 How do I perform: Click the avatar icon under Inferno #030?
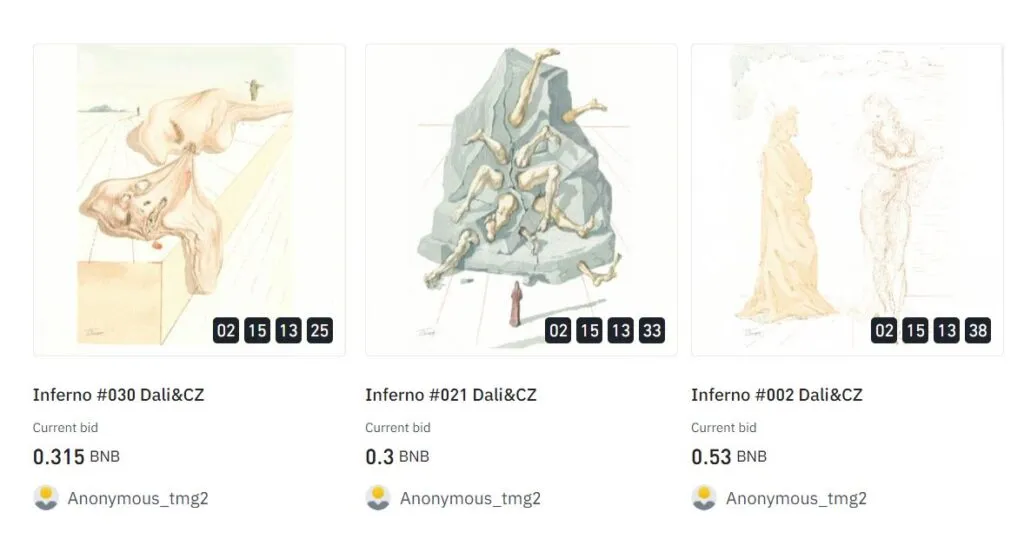tap(46, 498)
